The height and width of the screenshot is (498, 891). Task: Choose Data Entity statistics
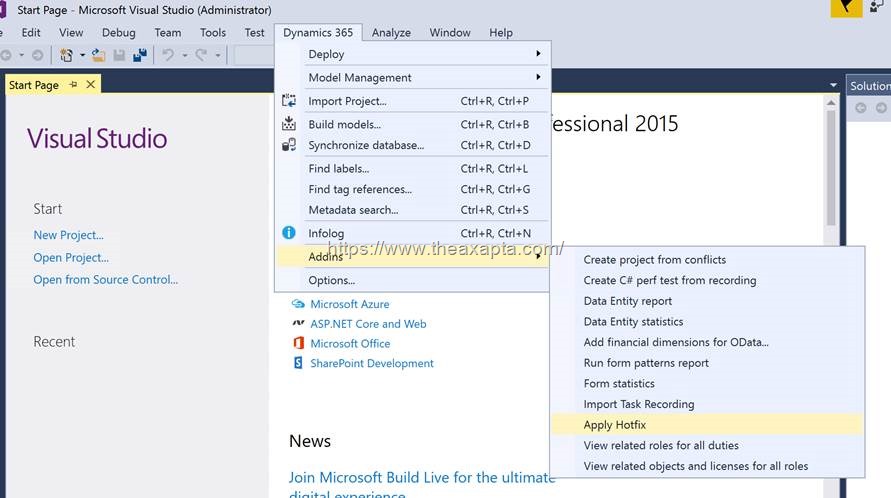tap(707, 321)
